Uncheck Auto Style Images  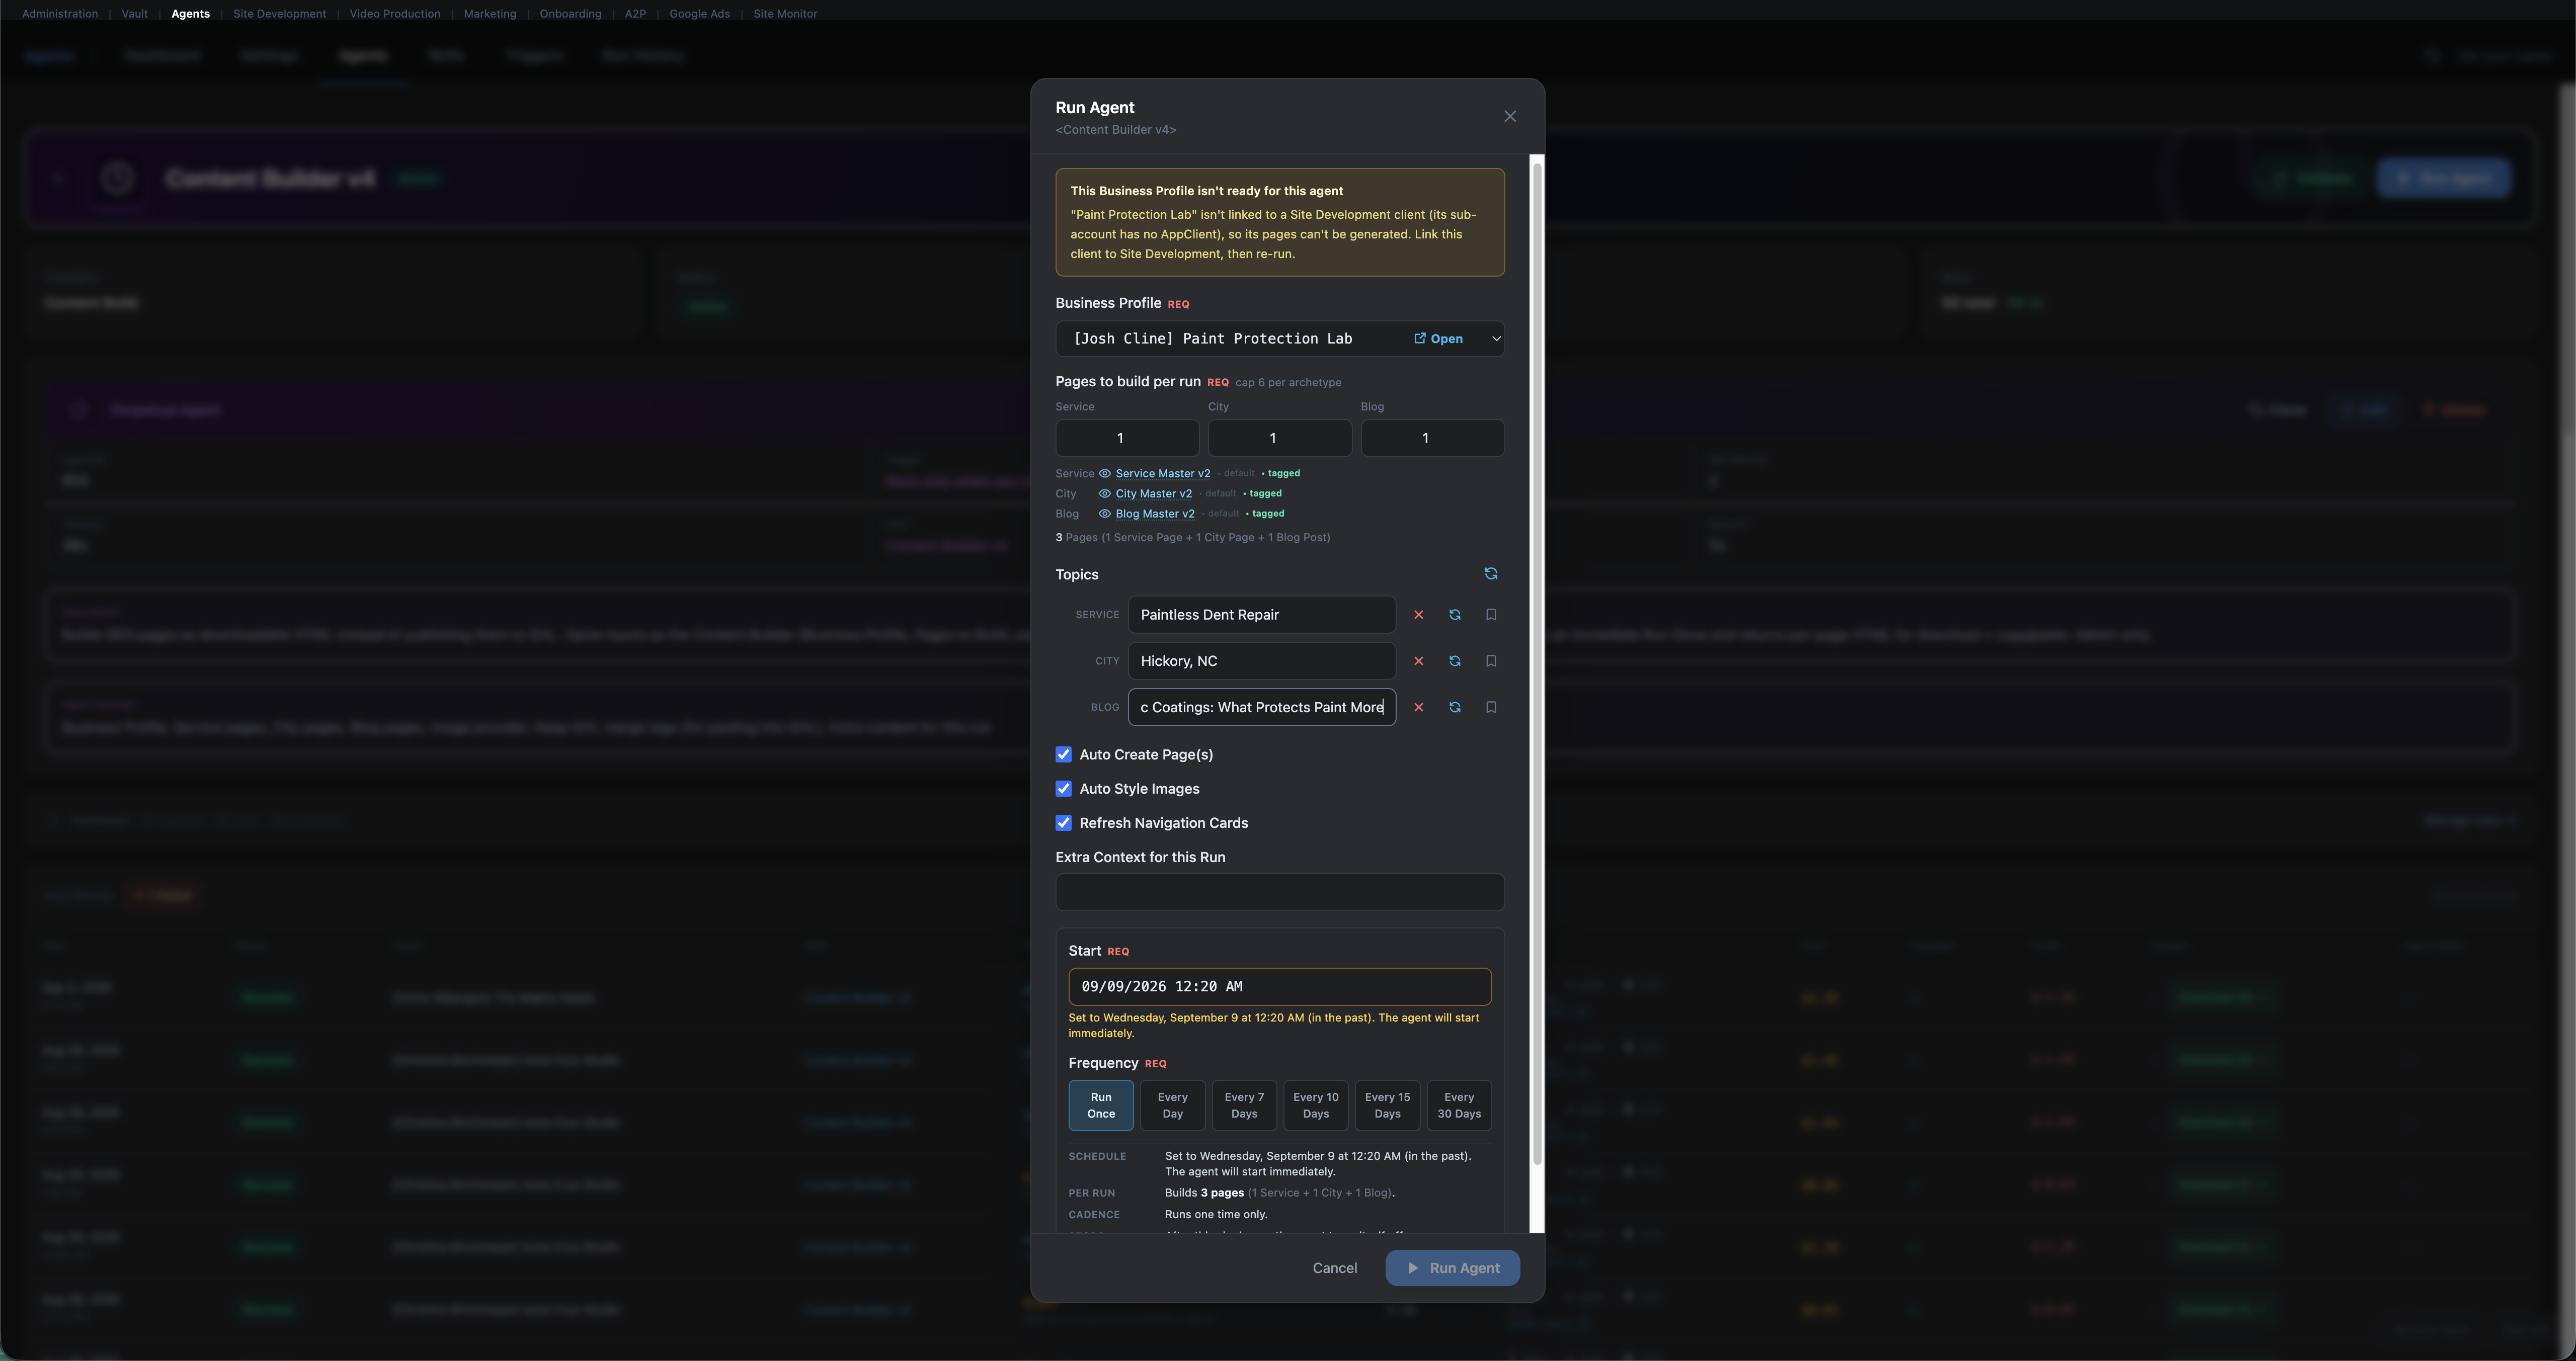click(1063, 789)
